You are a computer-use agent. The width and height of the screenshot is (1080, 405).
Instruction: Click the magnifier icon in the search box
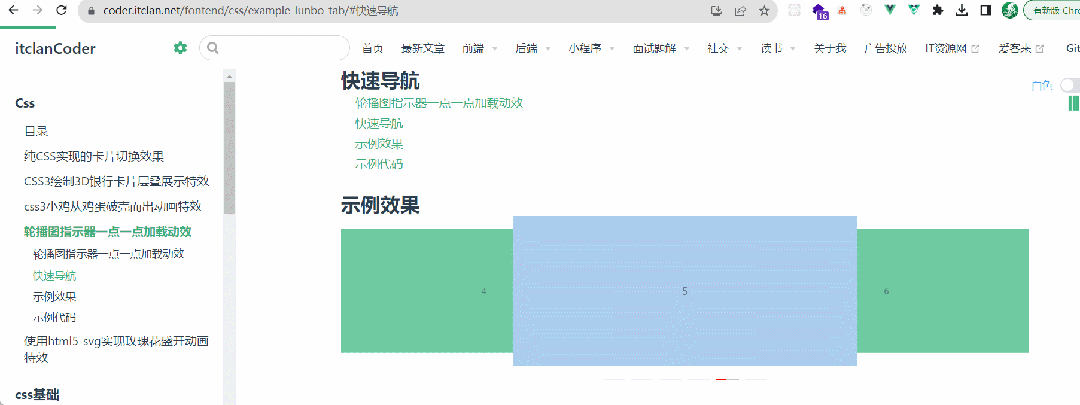[x=213, y=48]
